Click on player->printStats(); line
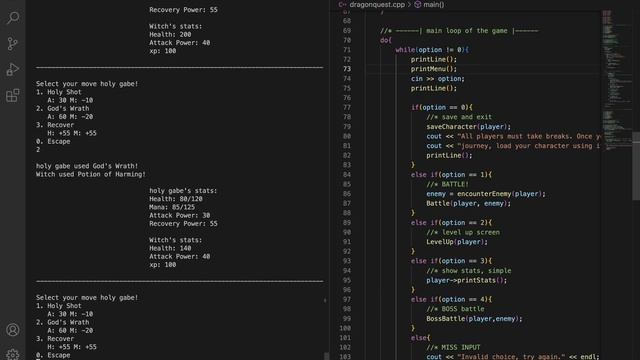This screenshot has width=640, height=360. pos(467,280)
